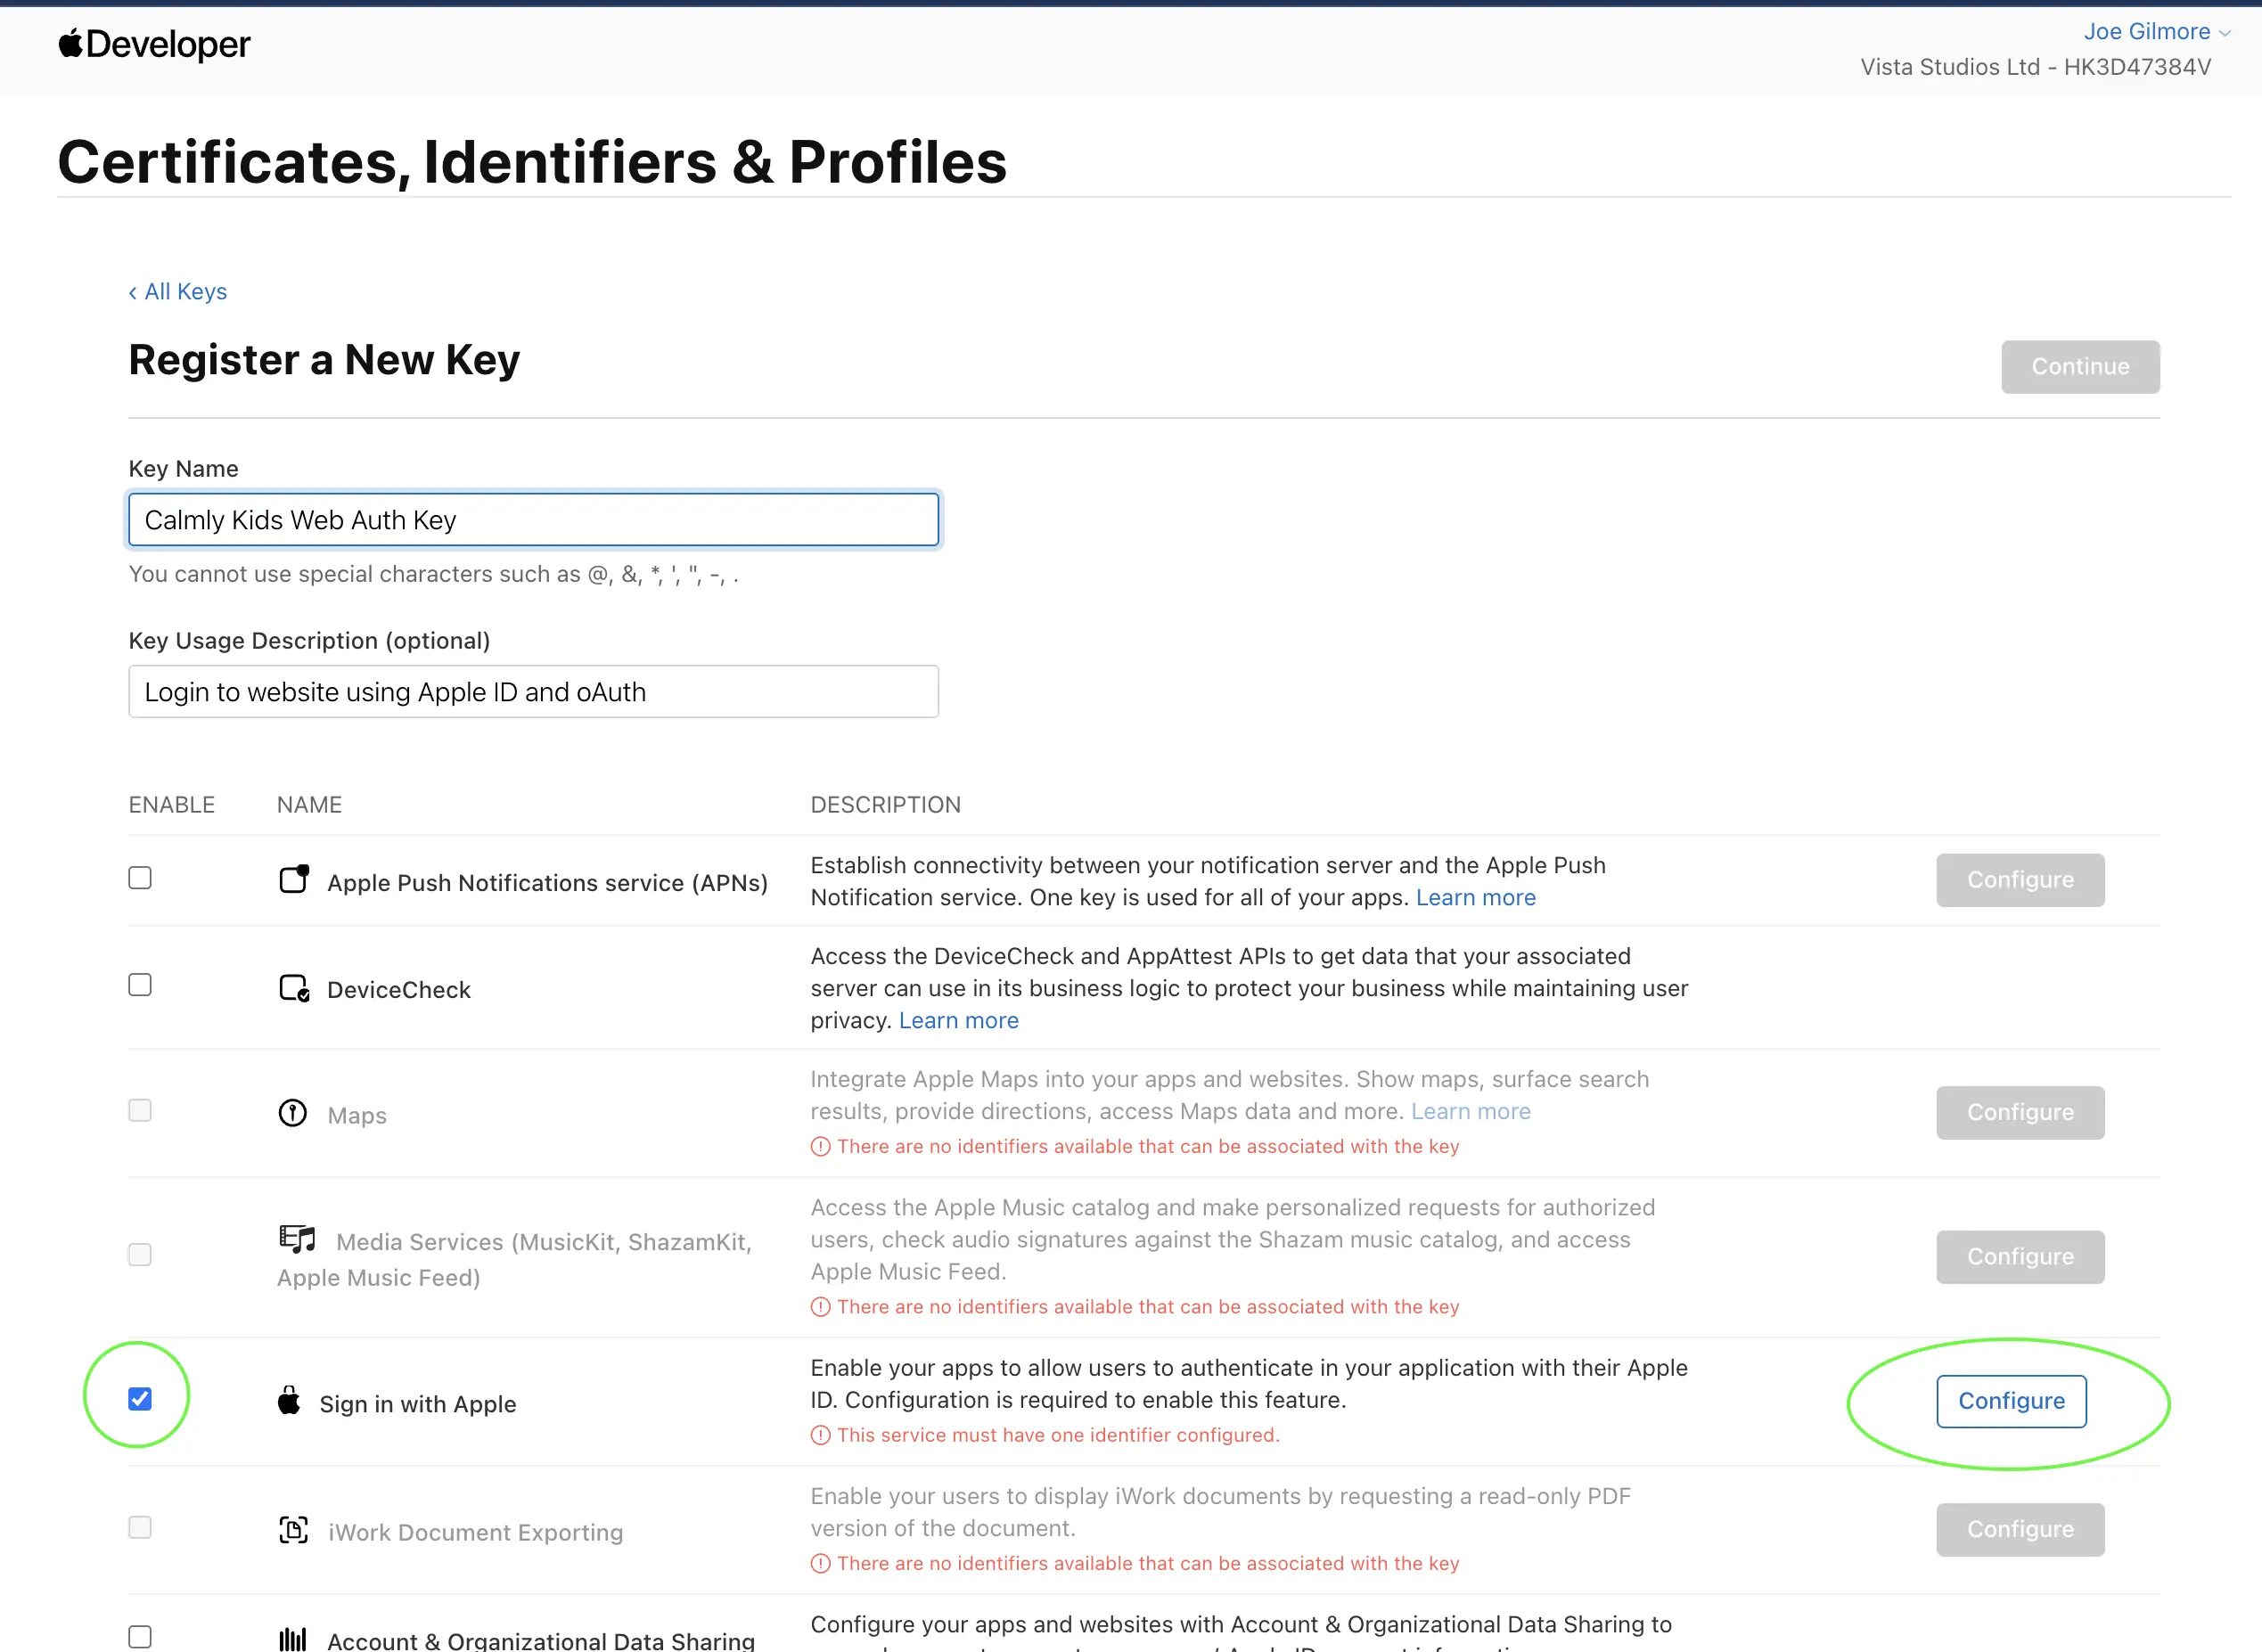The width and height of the screenshot is (2262, 1652).
Task: Focus the Key Name input field
Action: click(533, 519)
